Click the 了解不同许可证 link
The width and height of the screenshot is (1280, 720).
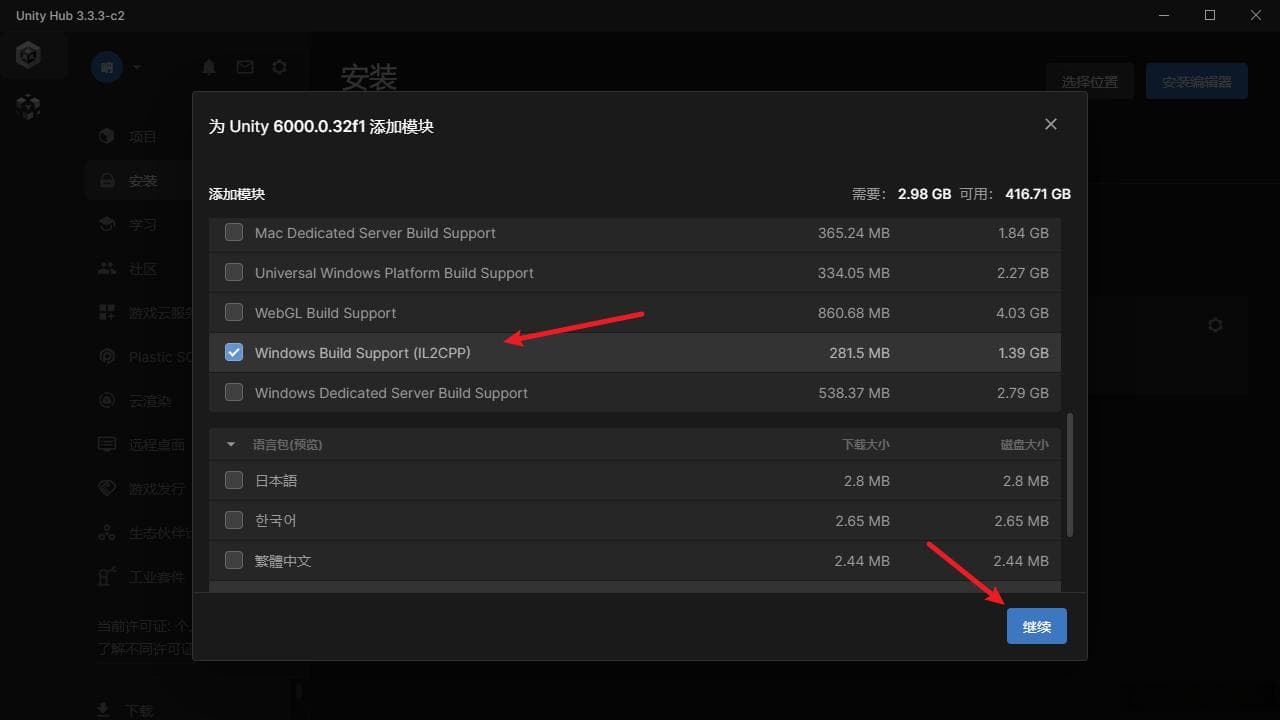pos(144,649)
